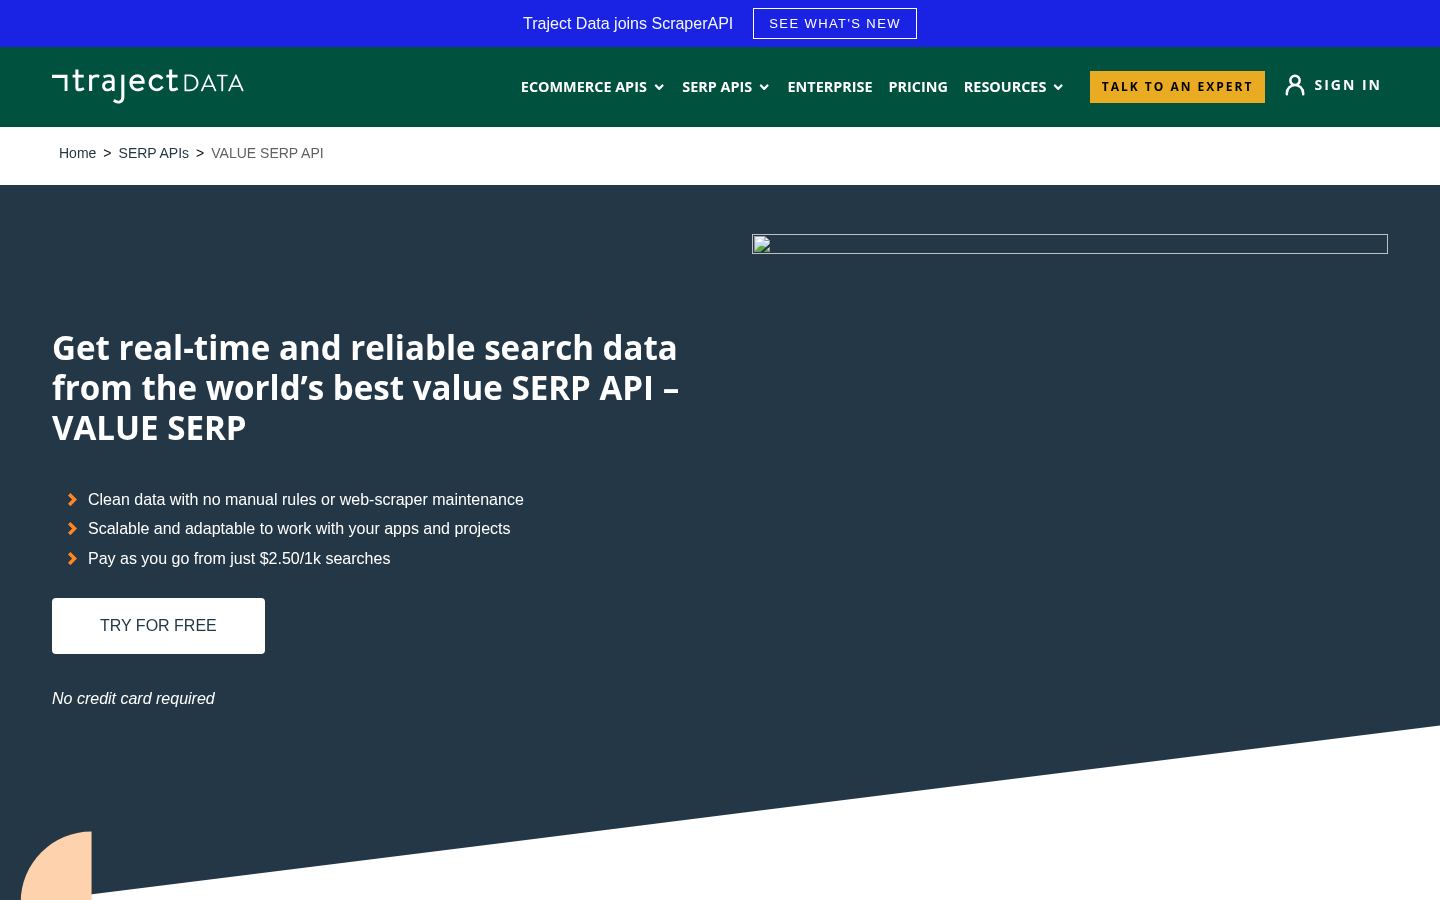Click orange chevron bullet beside 'Scalable'
This screenshot has width=1440, height=900.
72,529
